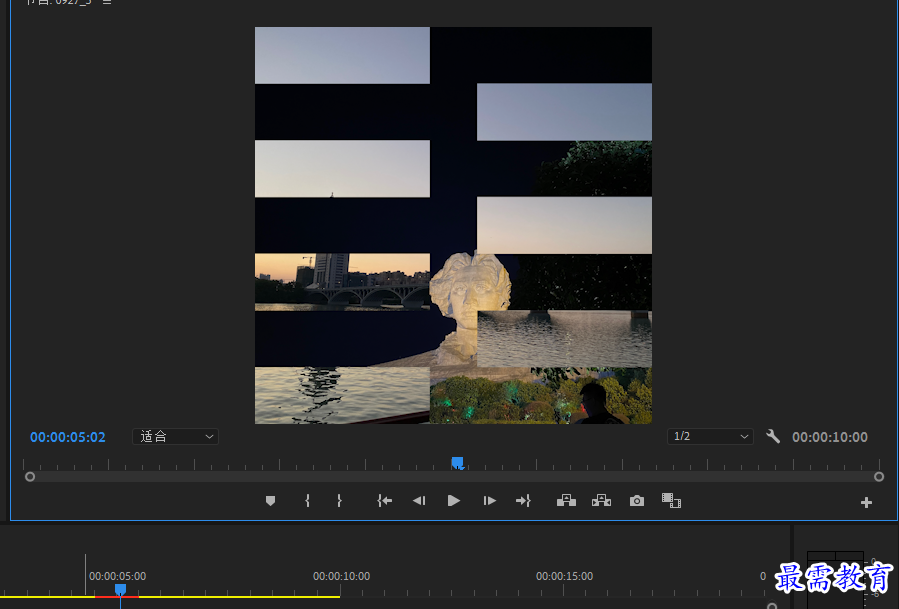Open comparison view button
This screenshot has width=899, height=609.
[671, 501]
